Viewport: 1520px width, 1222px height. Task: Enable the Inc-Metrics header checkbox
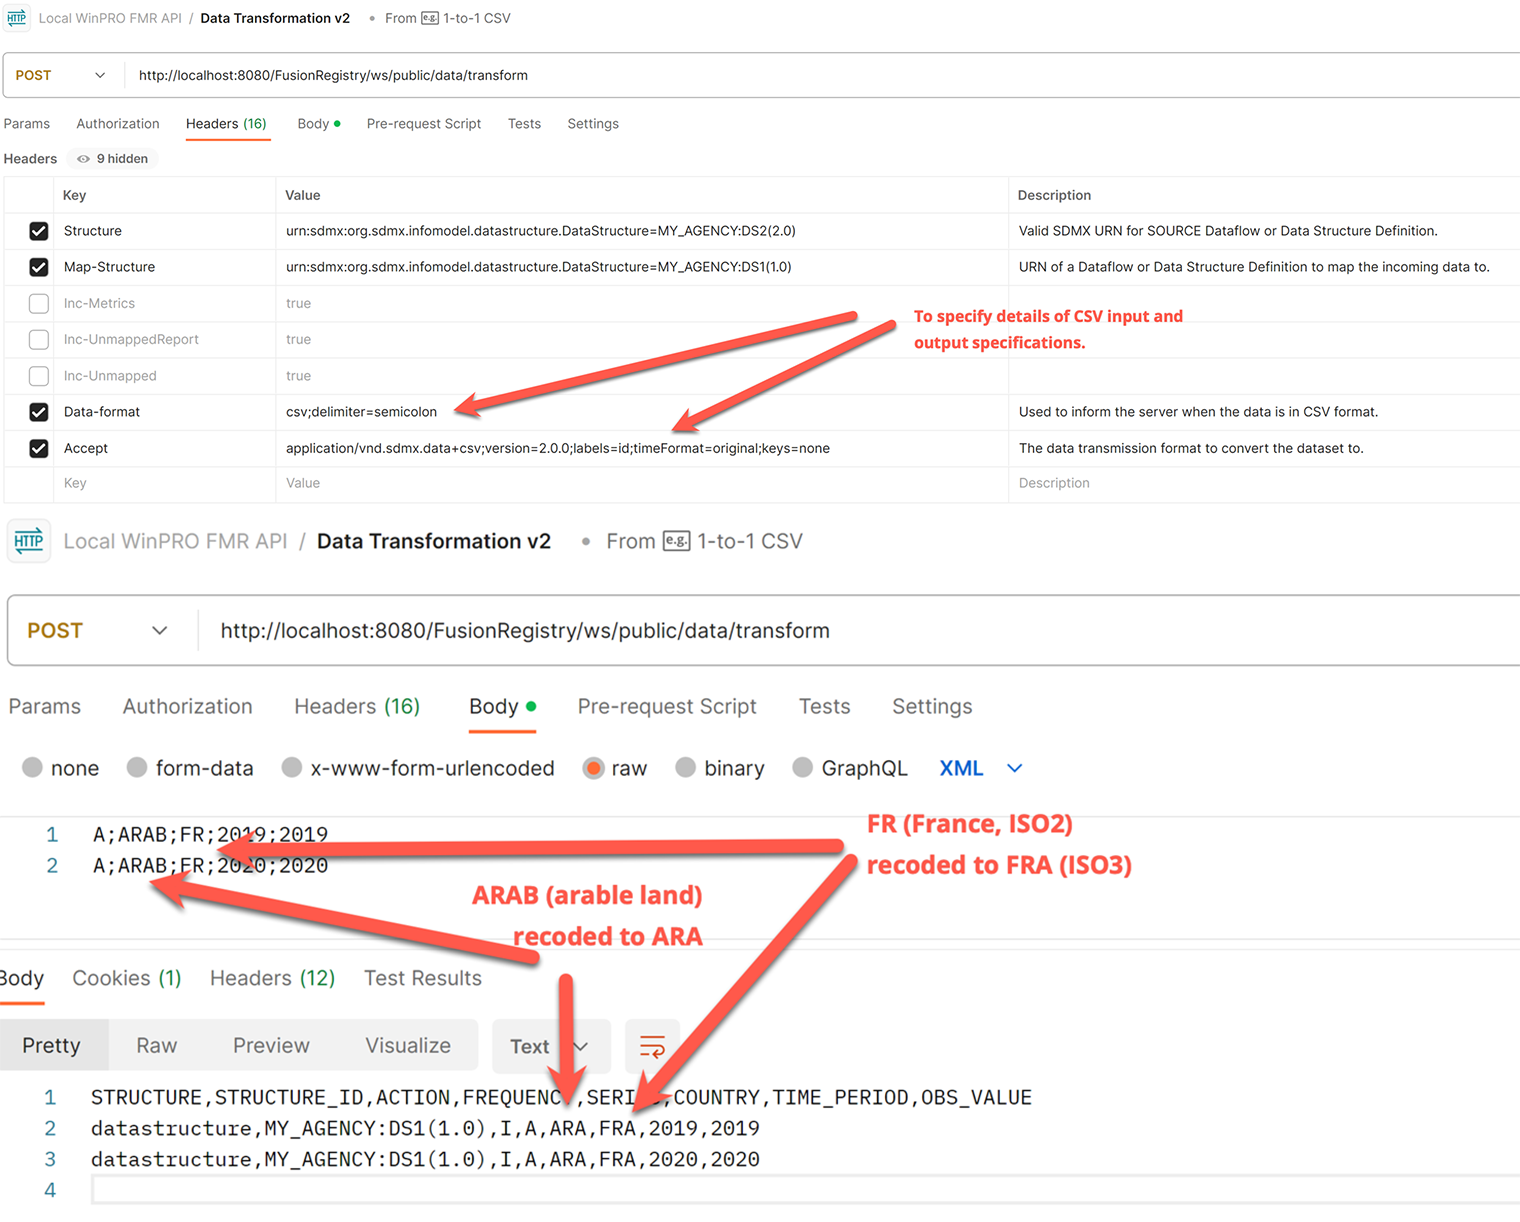(39, 303)
